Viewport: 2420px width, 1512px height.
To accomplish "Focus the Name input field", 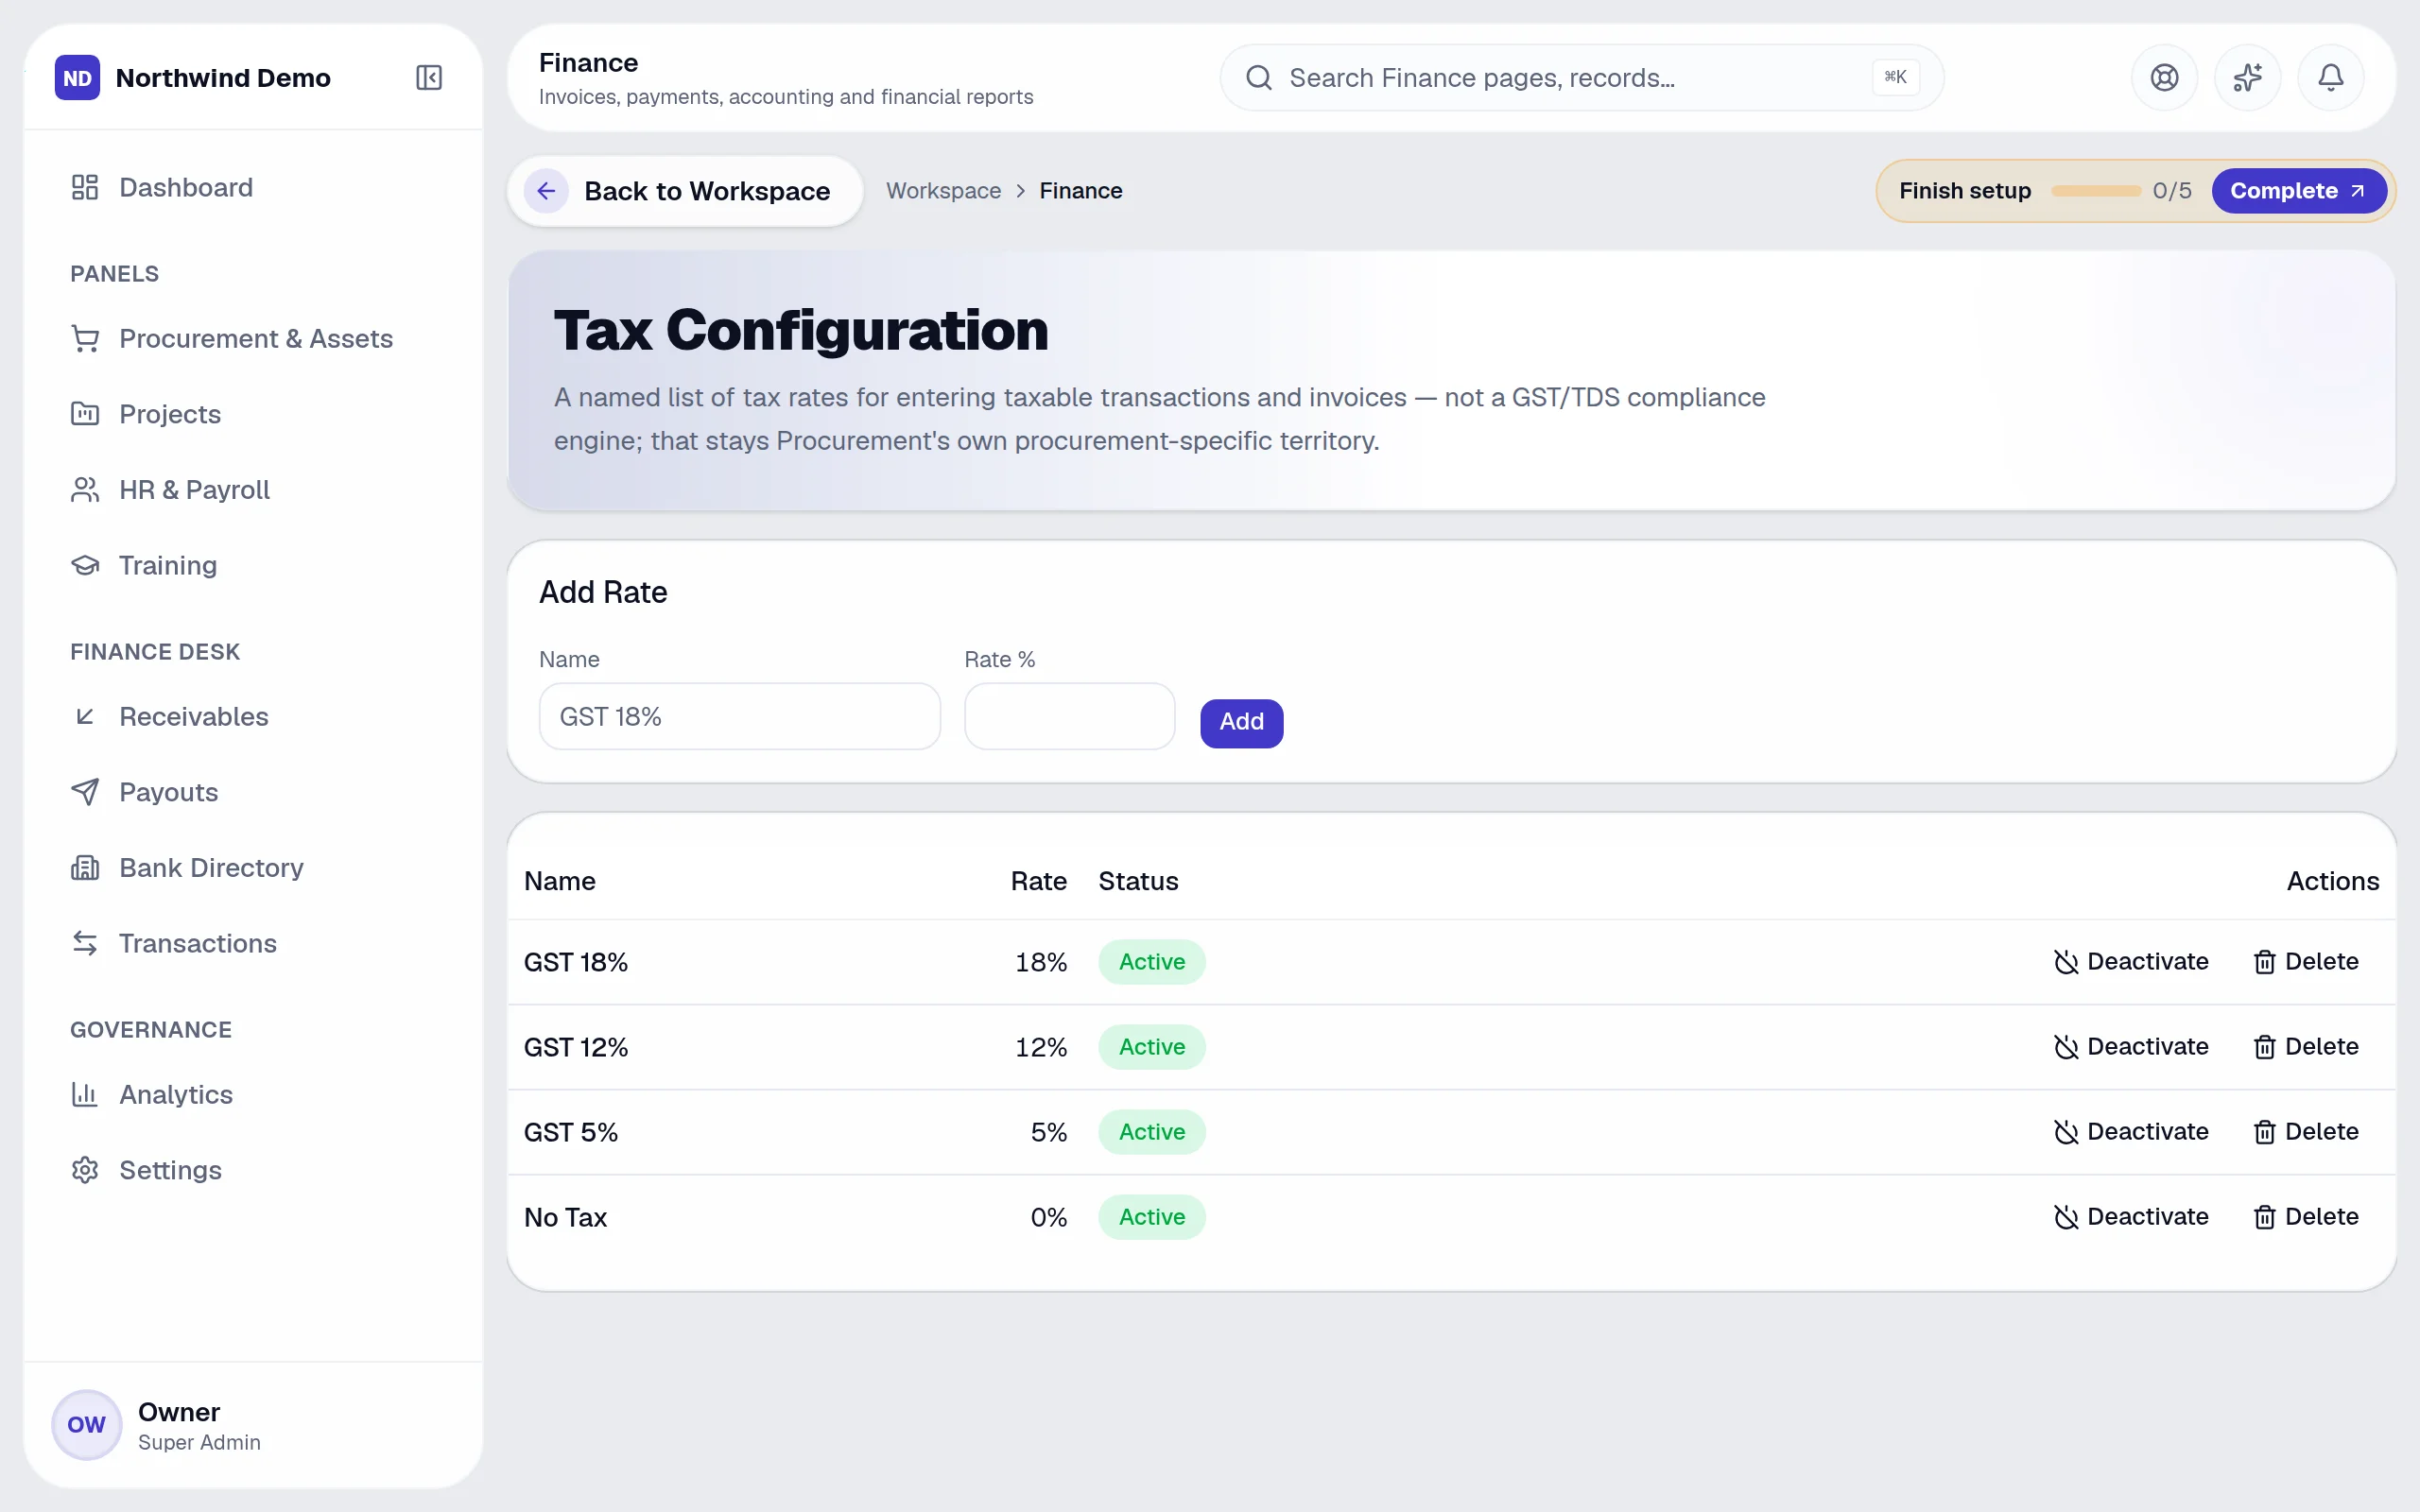I will (740, 717).
